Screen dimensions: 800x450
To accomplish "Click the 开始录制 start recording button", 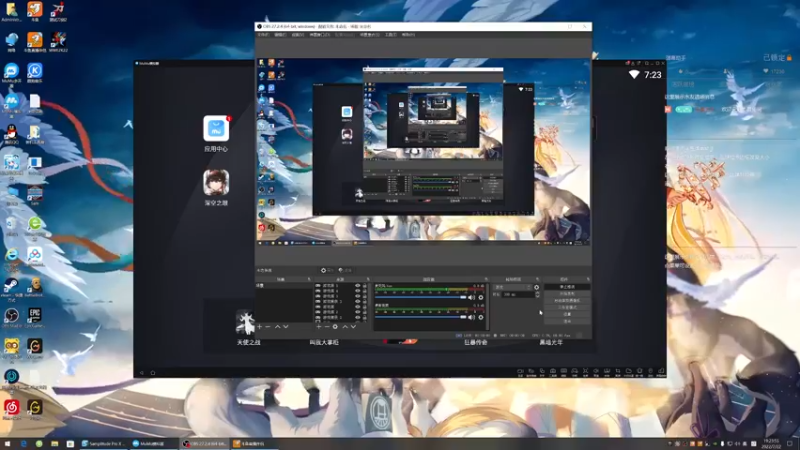I will coord(567,294).
